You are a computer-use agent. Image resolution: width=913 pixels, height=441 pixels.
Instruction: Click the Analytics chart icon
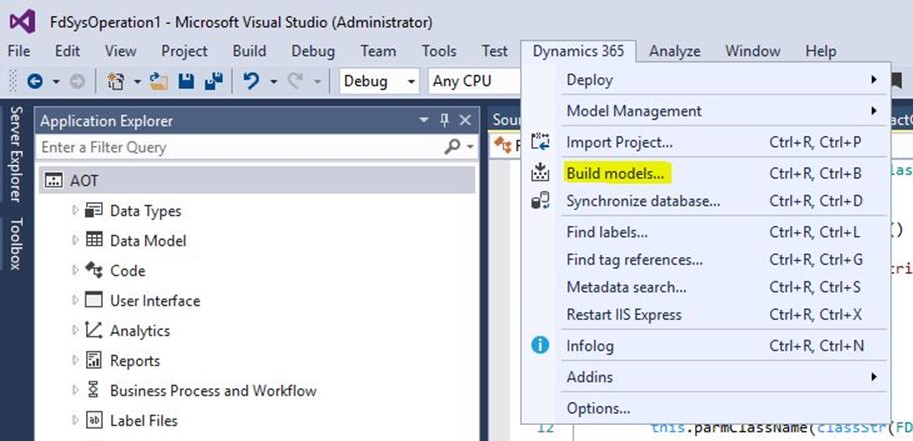coord(93,330)
